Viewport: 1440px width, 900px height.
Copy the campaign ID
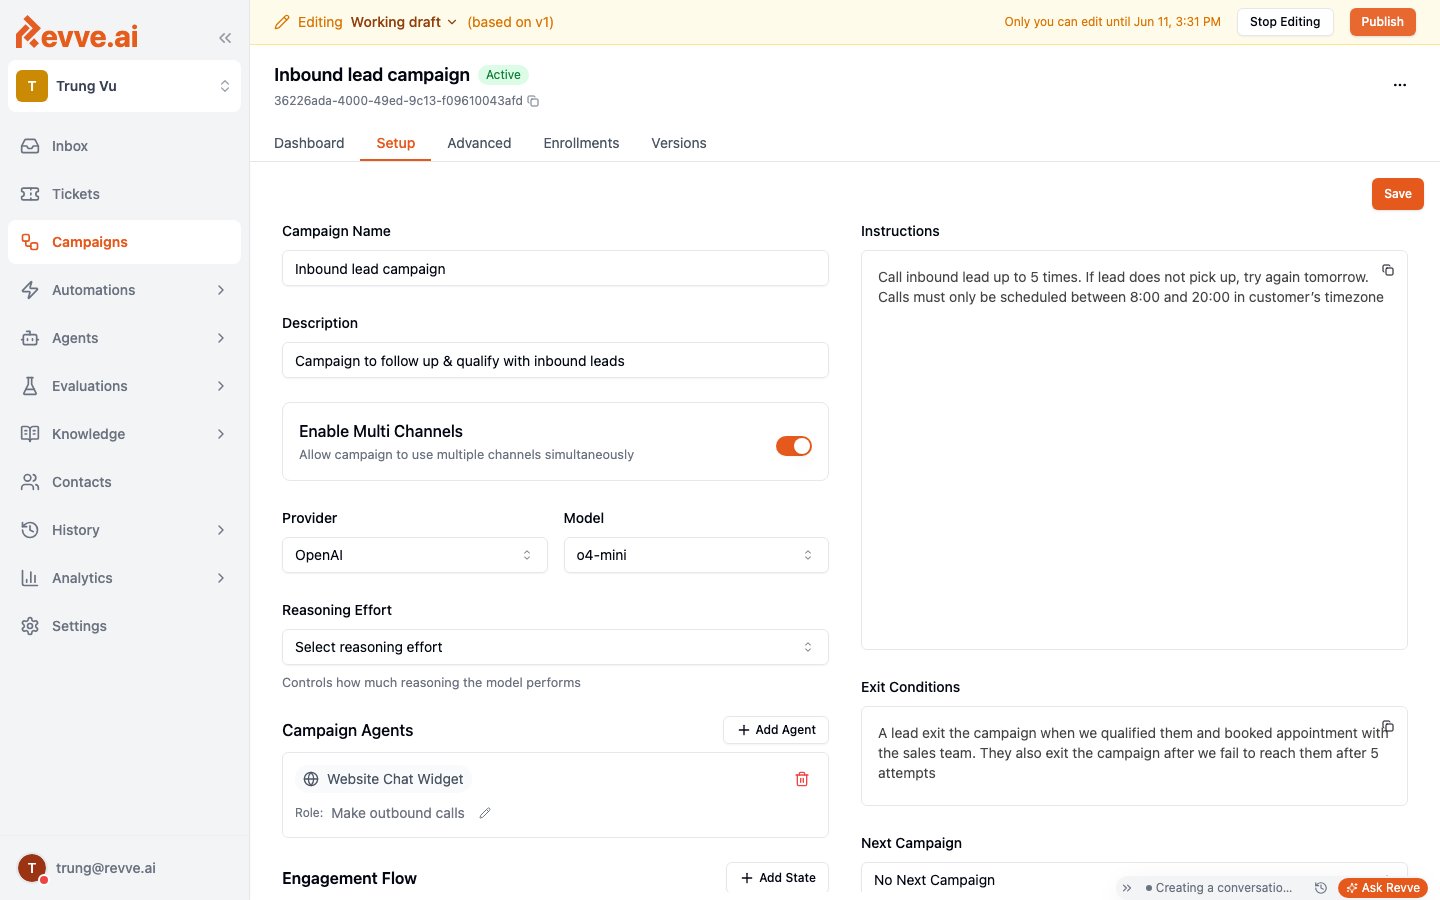533,101
